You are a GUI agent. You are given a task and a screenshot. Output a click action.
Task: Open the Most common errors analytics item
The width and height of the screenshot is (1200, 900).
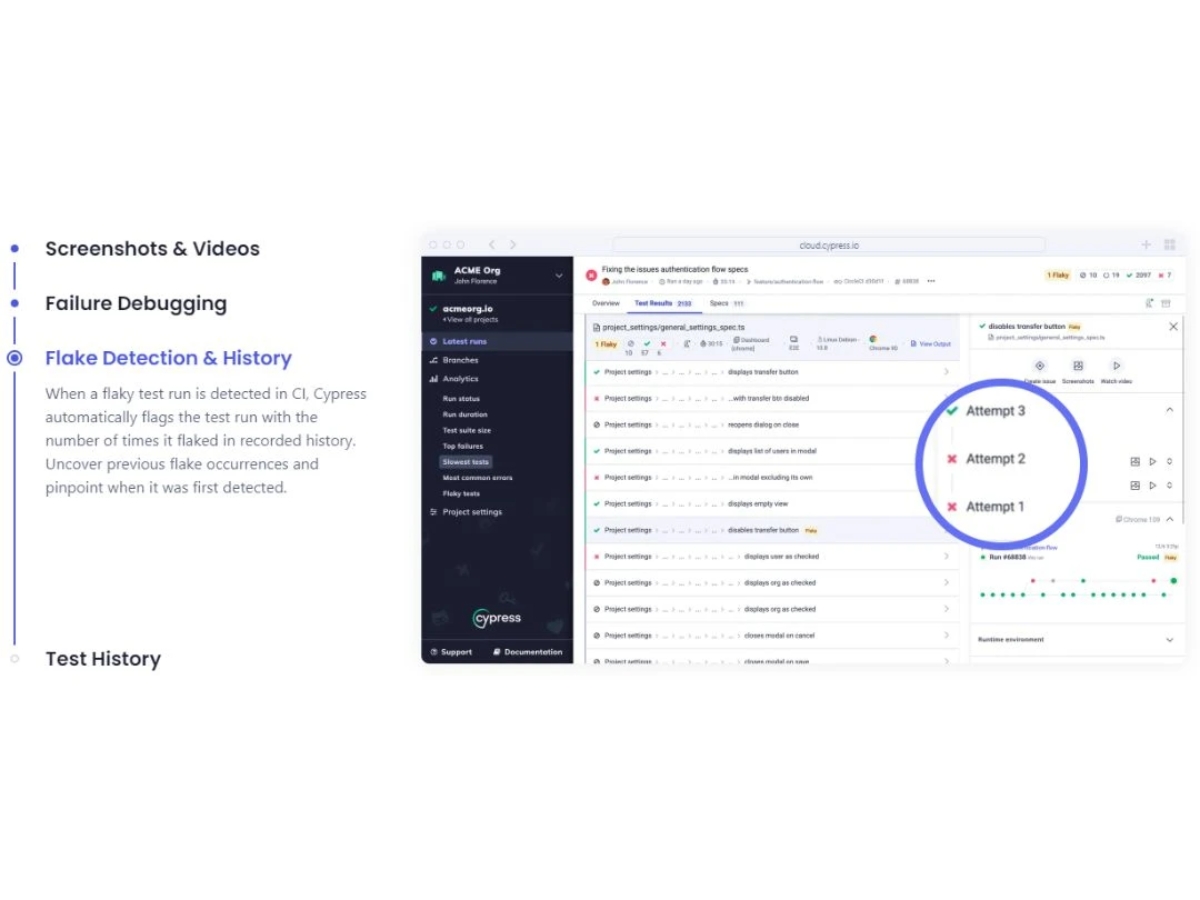[x=477, y=478]
